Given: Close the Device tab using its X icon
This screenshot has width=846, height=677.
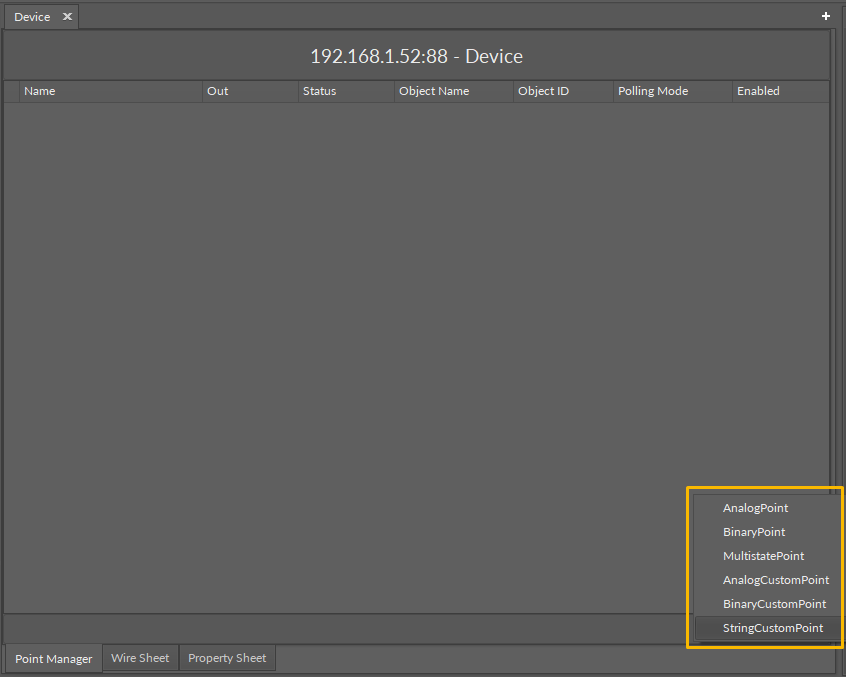Looking at the screenshot, I should (66, 16).
